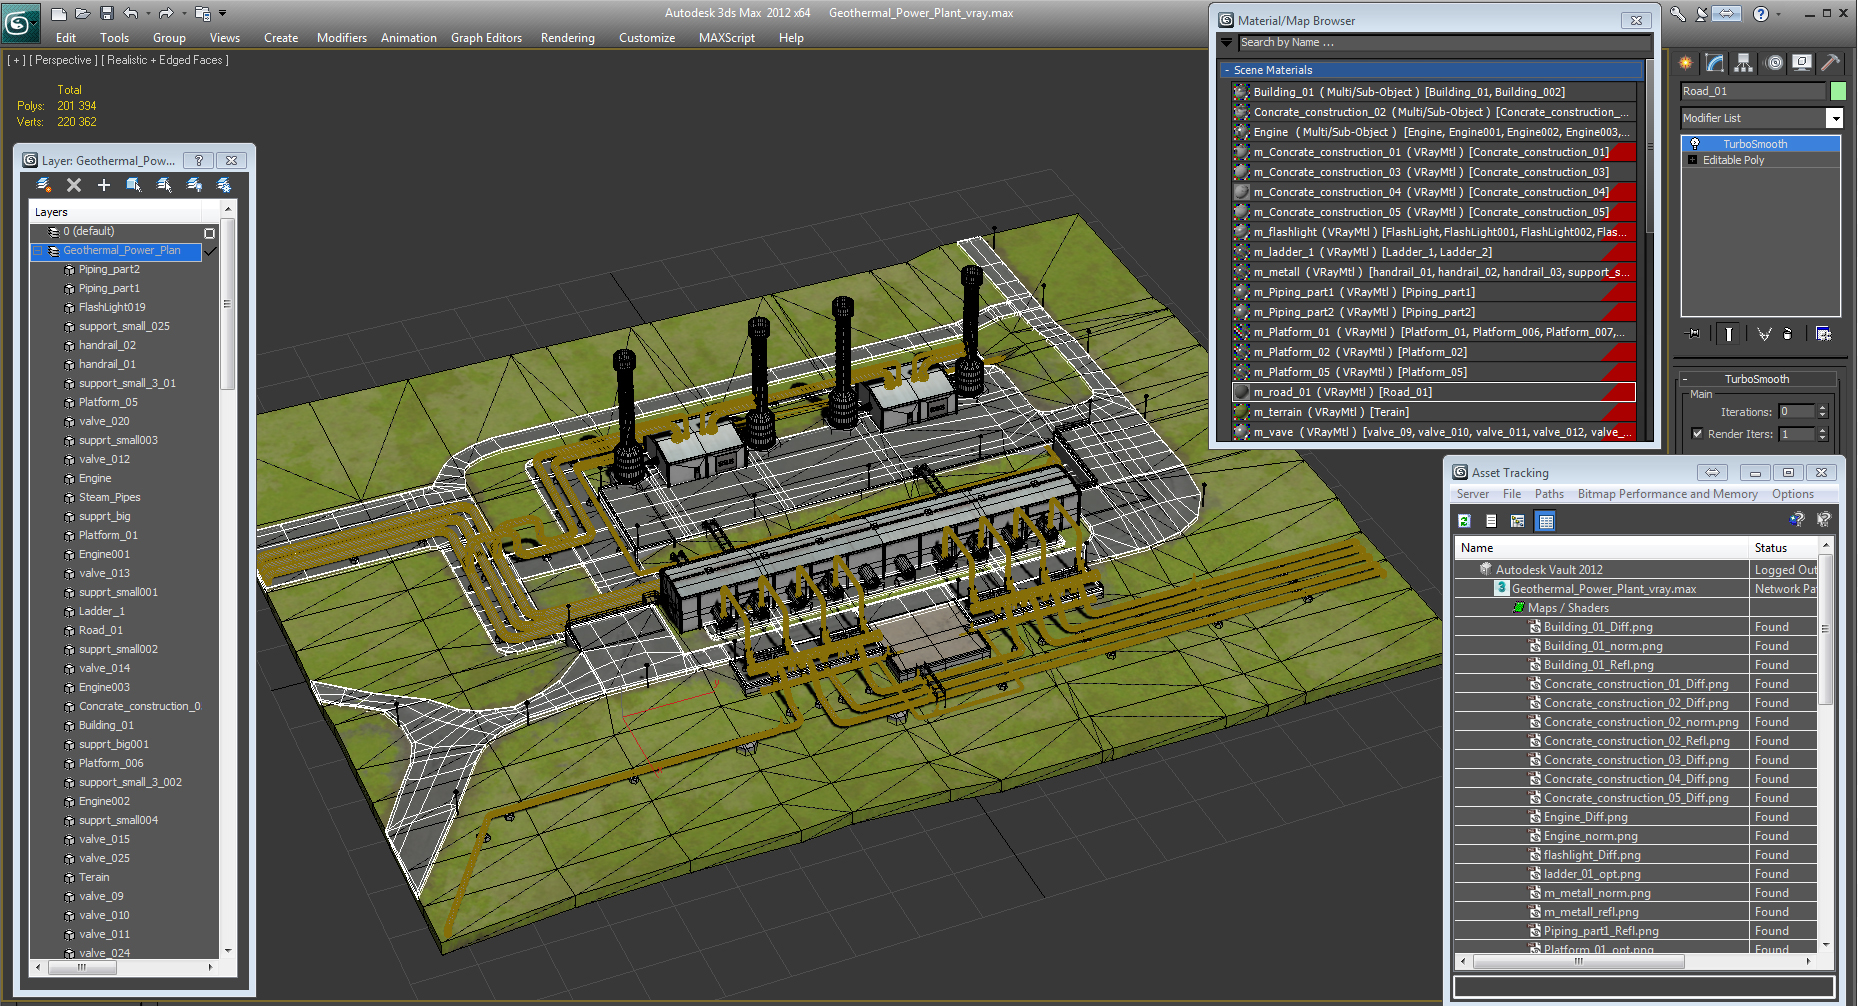Select m_road_01 material in the browser
This screenshot has height=1006, width=1858.
click(1434, 392)
